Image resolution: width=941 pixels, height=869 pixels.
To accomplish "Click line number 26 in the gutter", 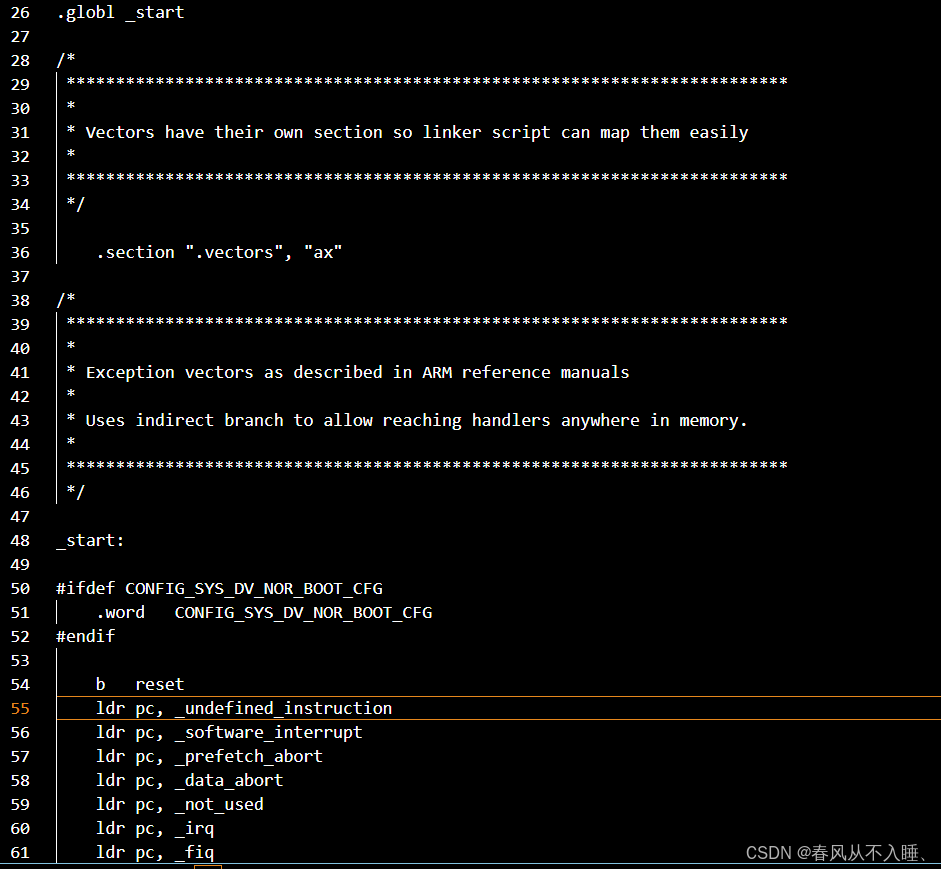I will coord(20,12).
